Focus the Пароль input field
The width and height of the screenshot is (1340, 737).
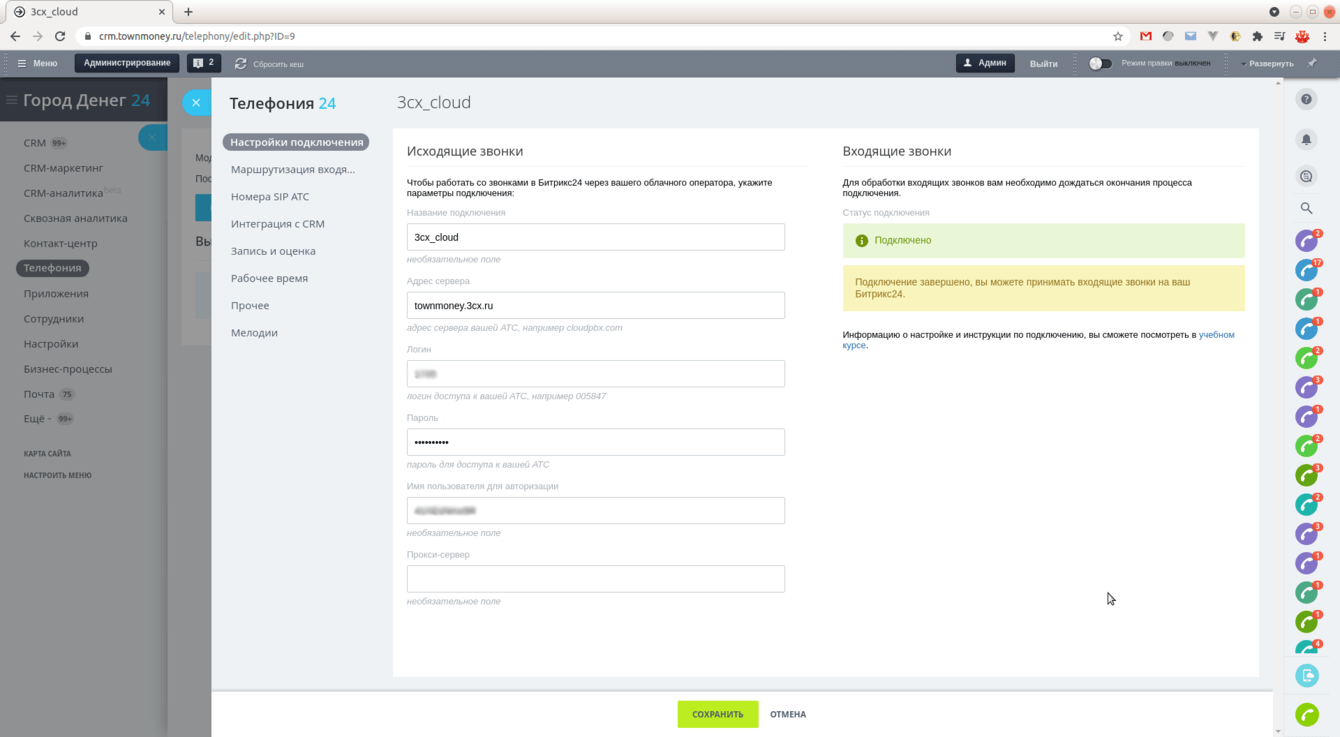[596, 442]
